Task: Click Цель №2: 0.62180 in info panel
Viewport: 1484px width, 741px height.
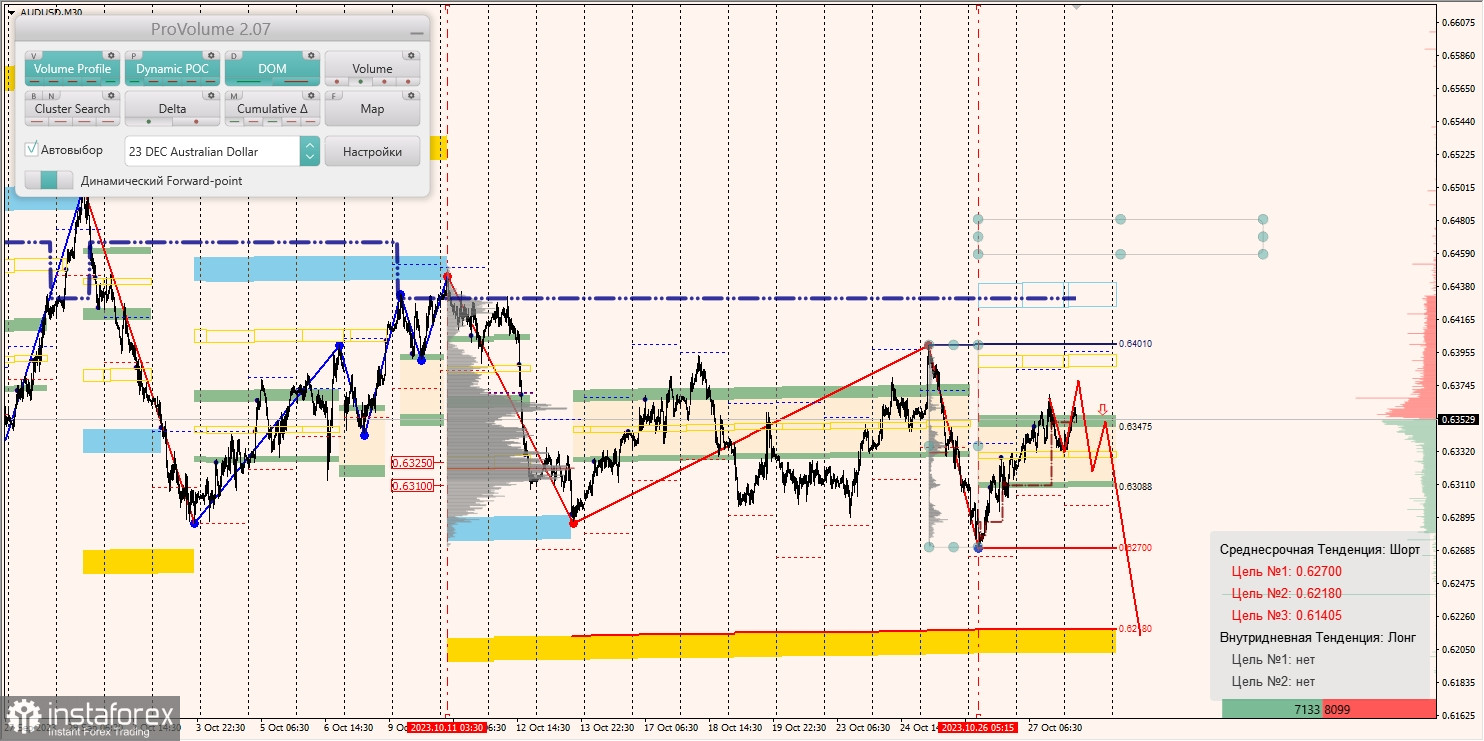Action: click(x=1286, y=593)
